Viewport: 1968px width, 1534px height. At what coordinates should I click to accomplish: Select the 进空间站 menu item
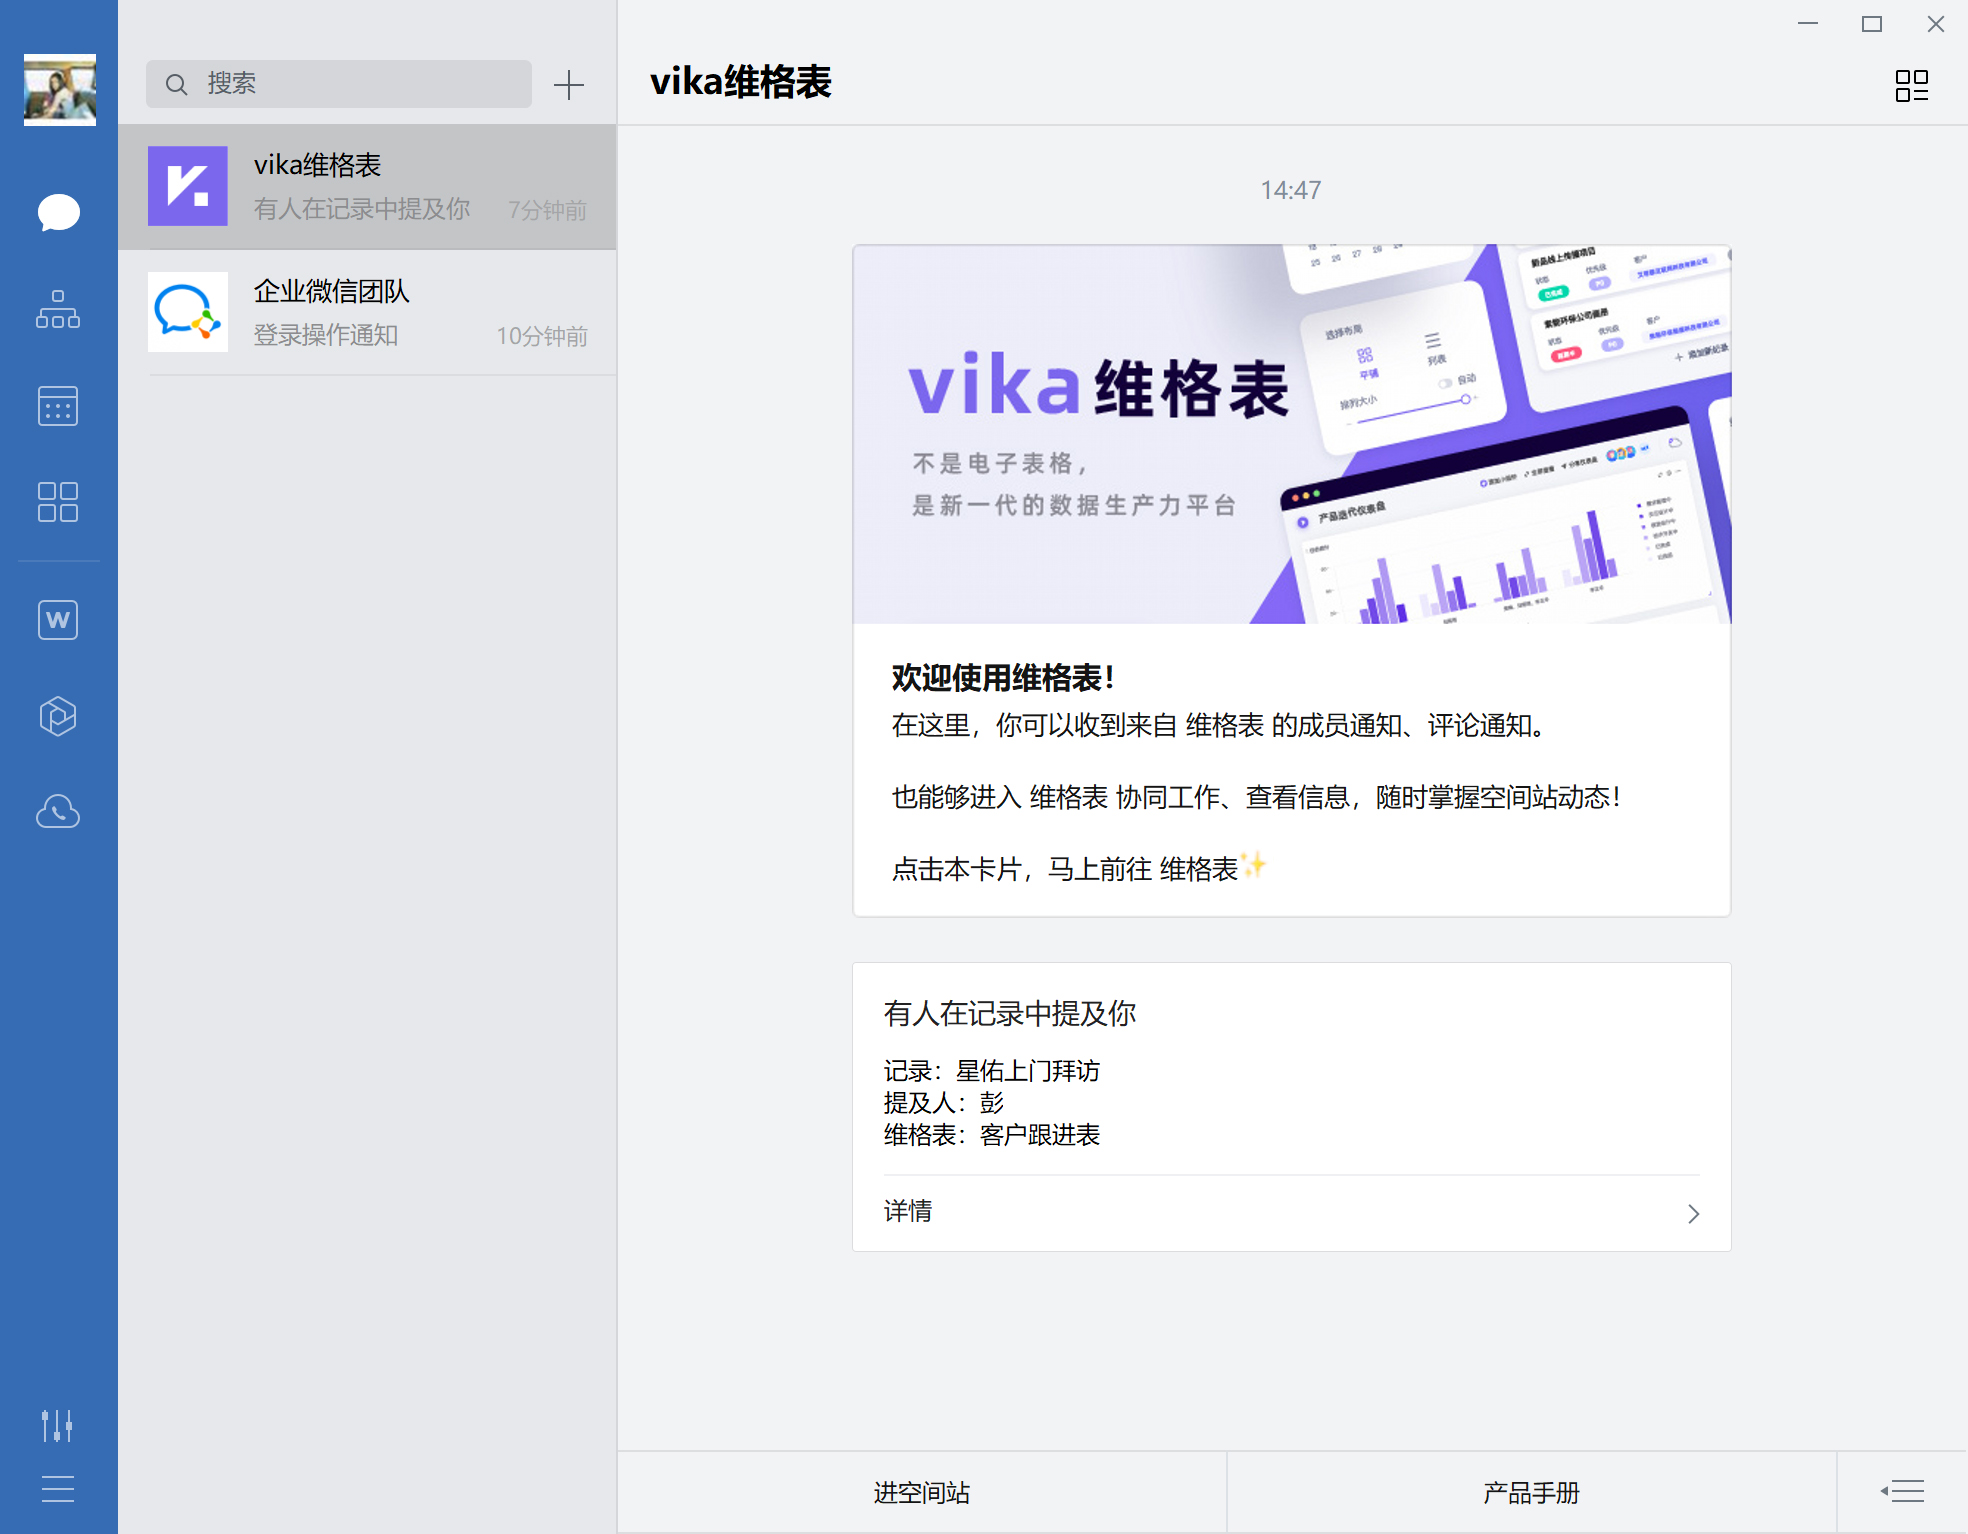921,1492
